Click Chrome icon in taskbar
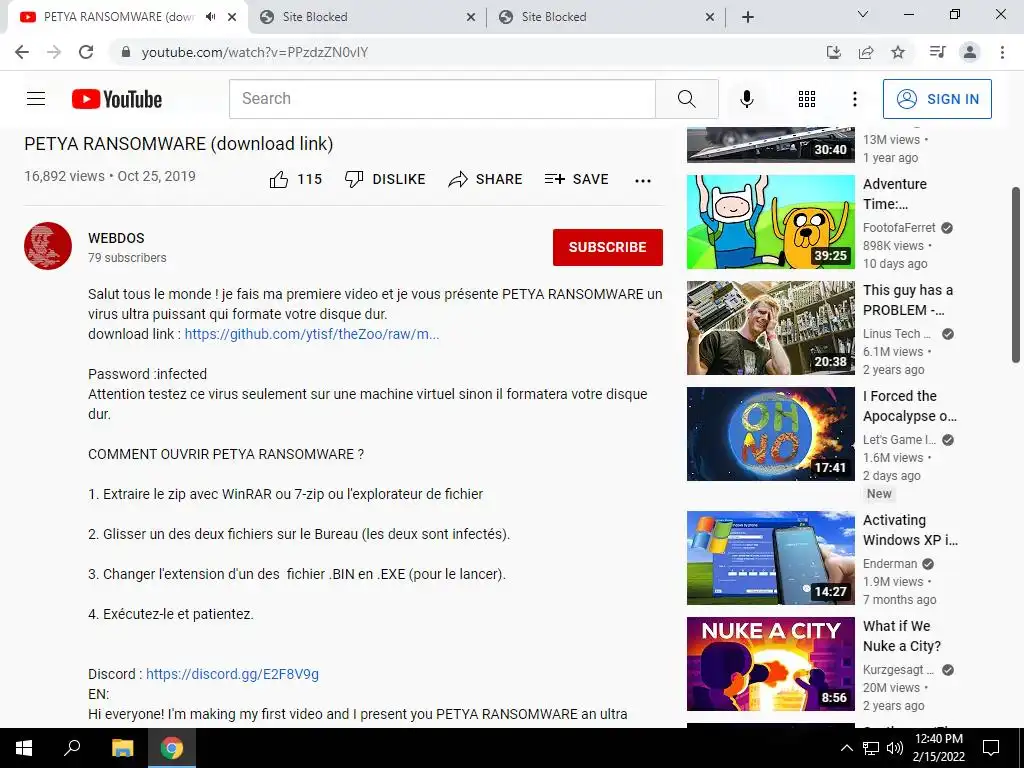 point(172,748)
